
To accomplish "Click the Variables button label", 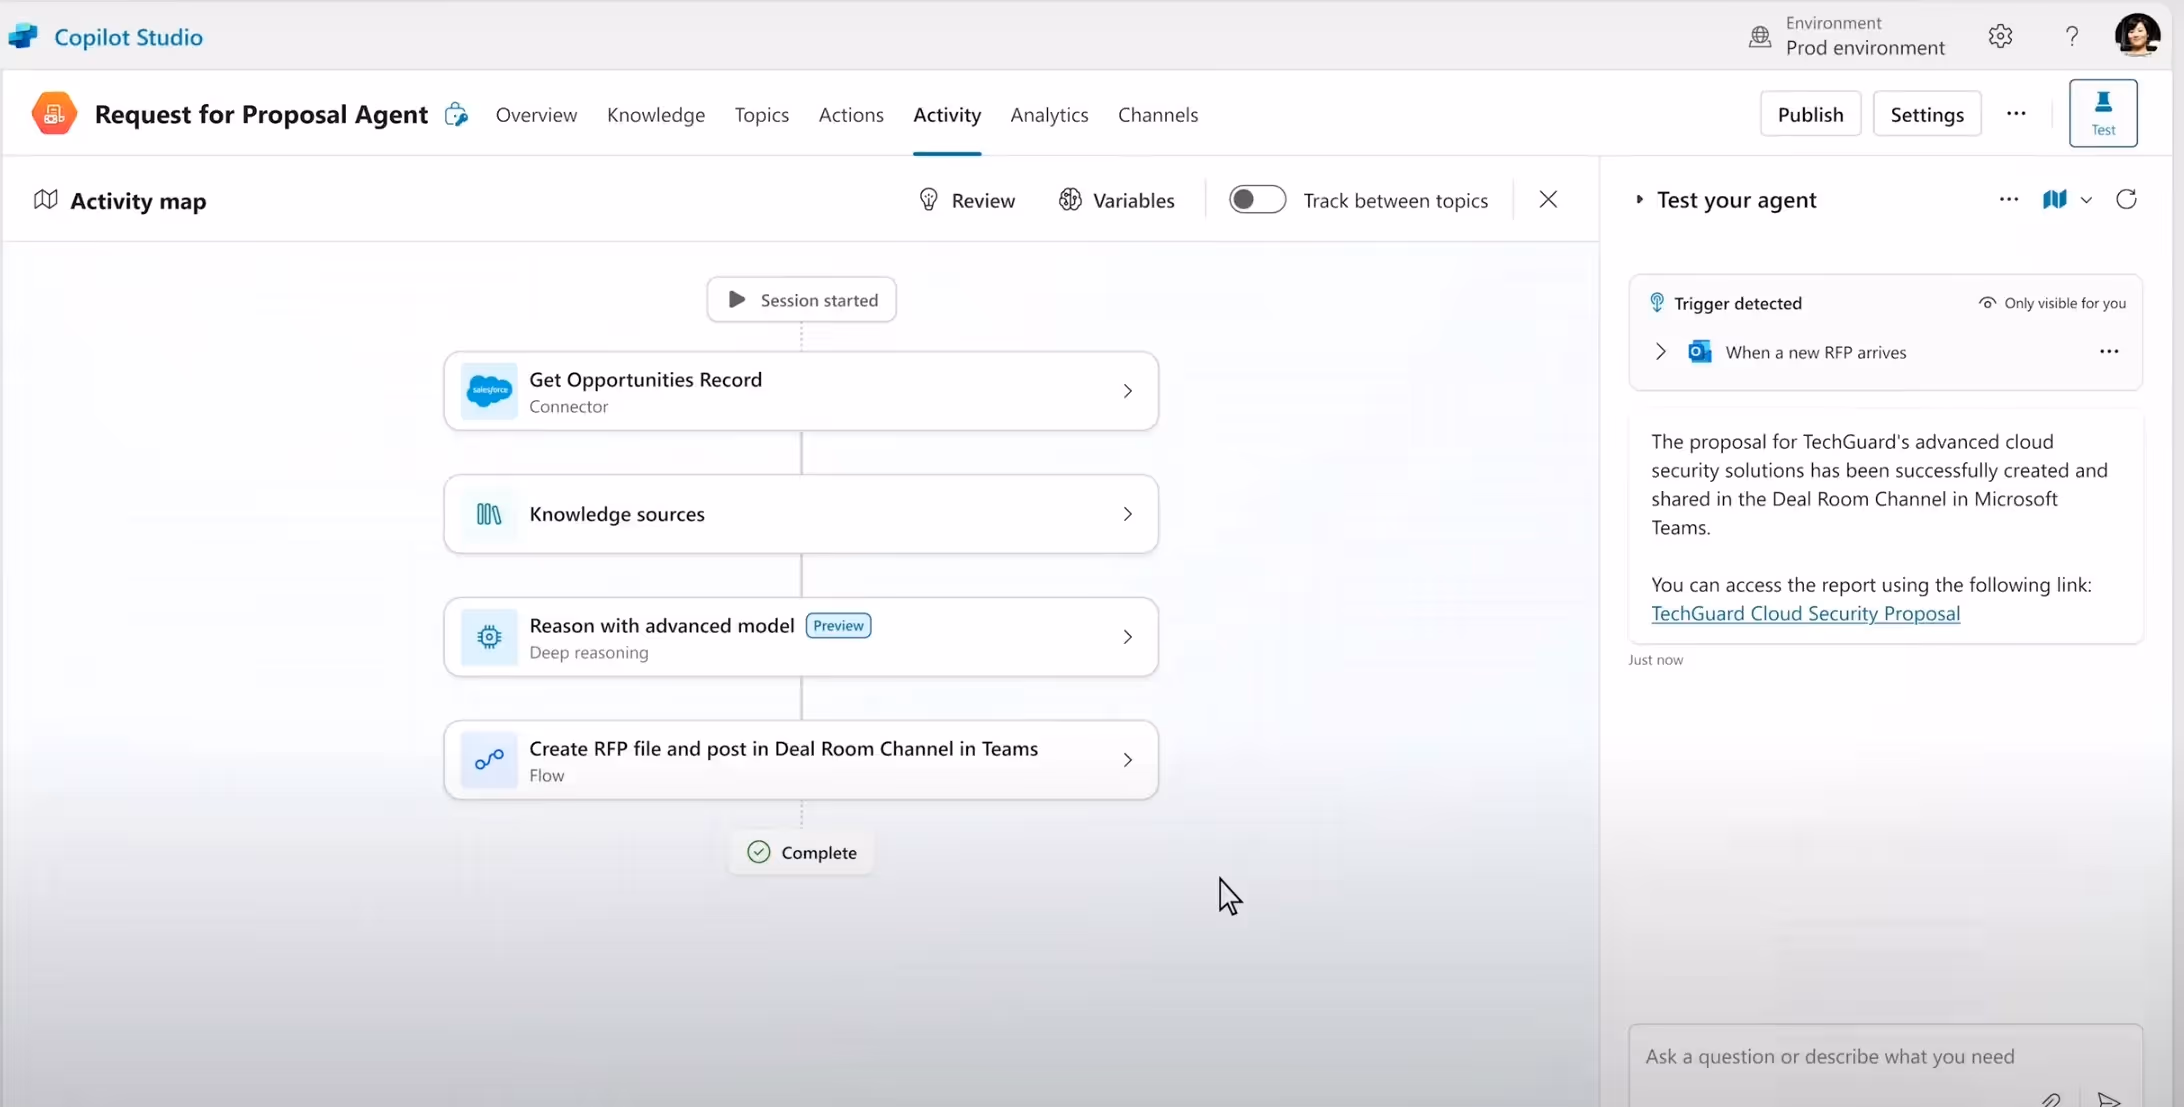I will [x=1133, y=200].
